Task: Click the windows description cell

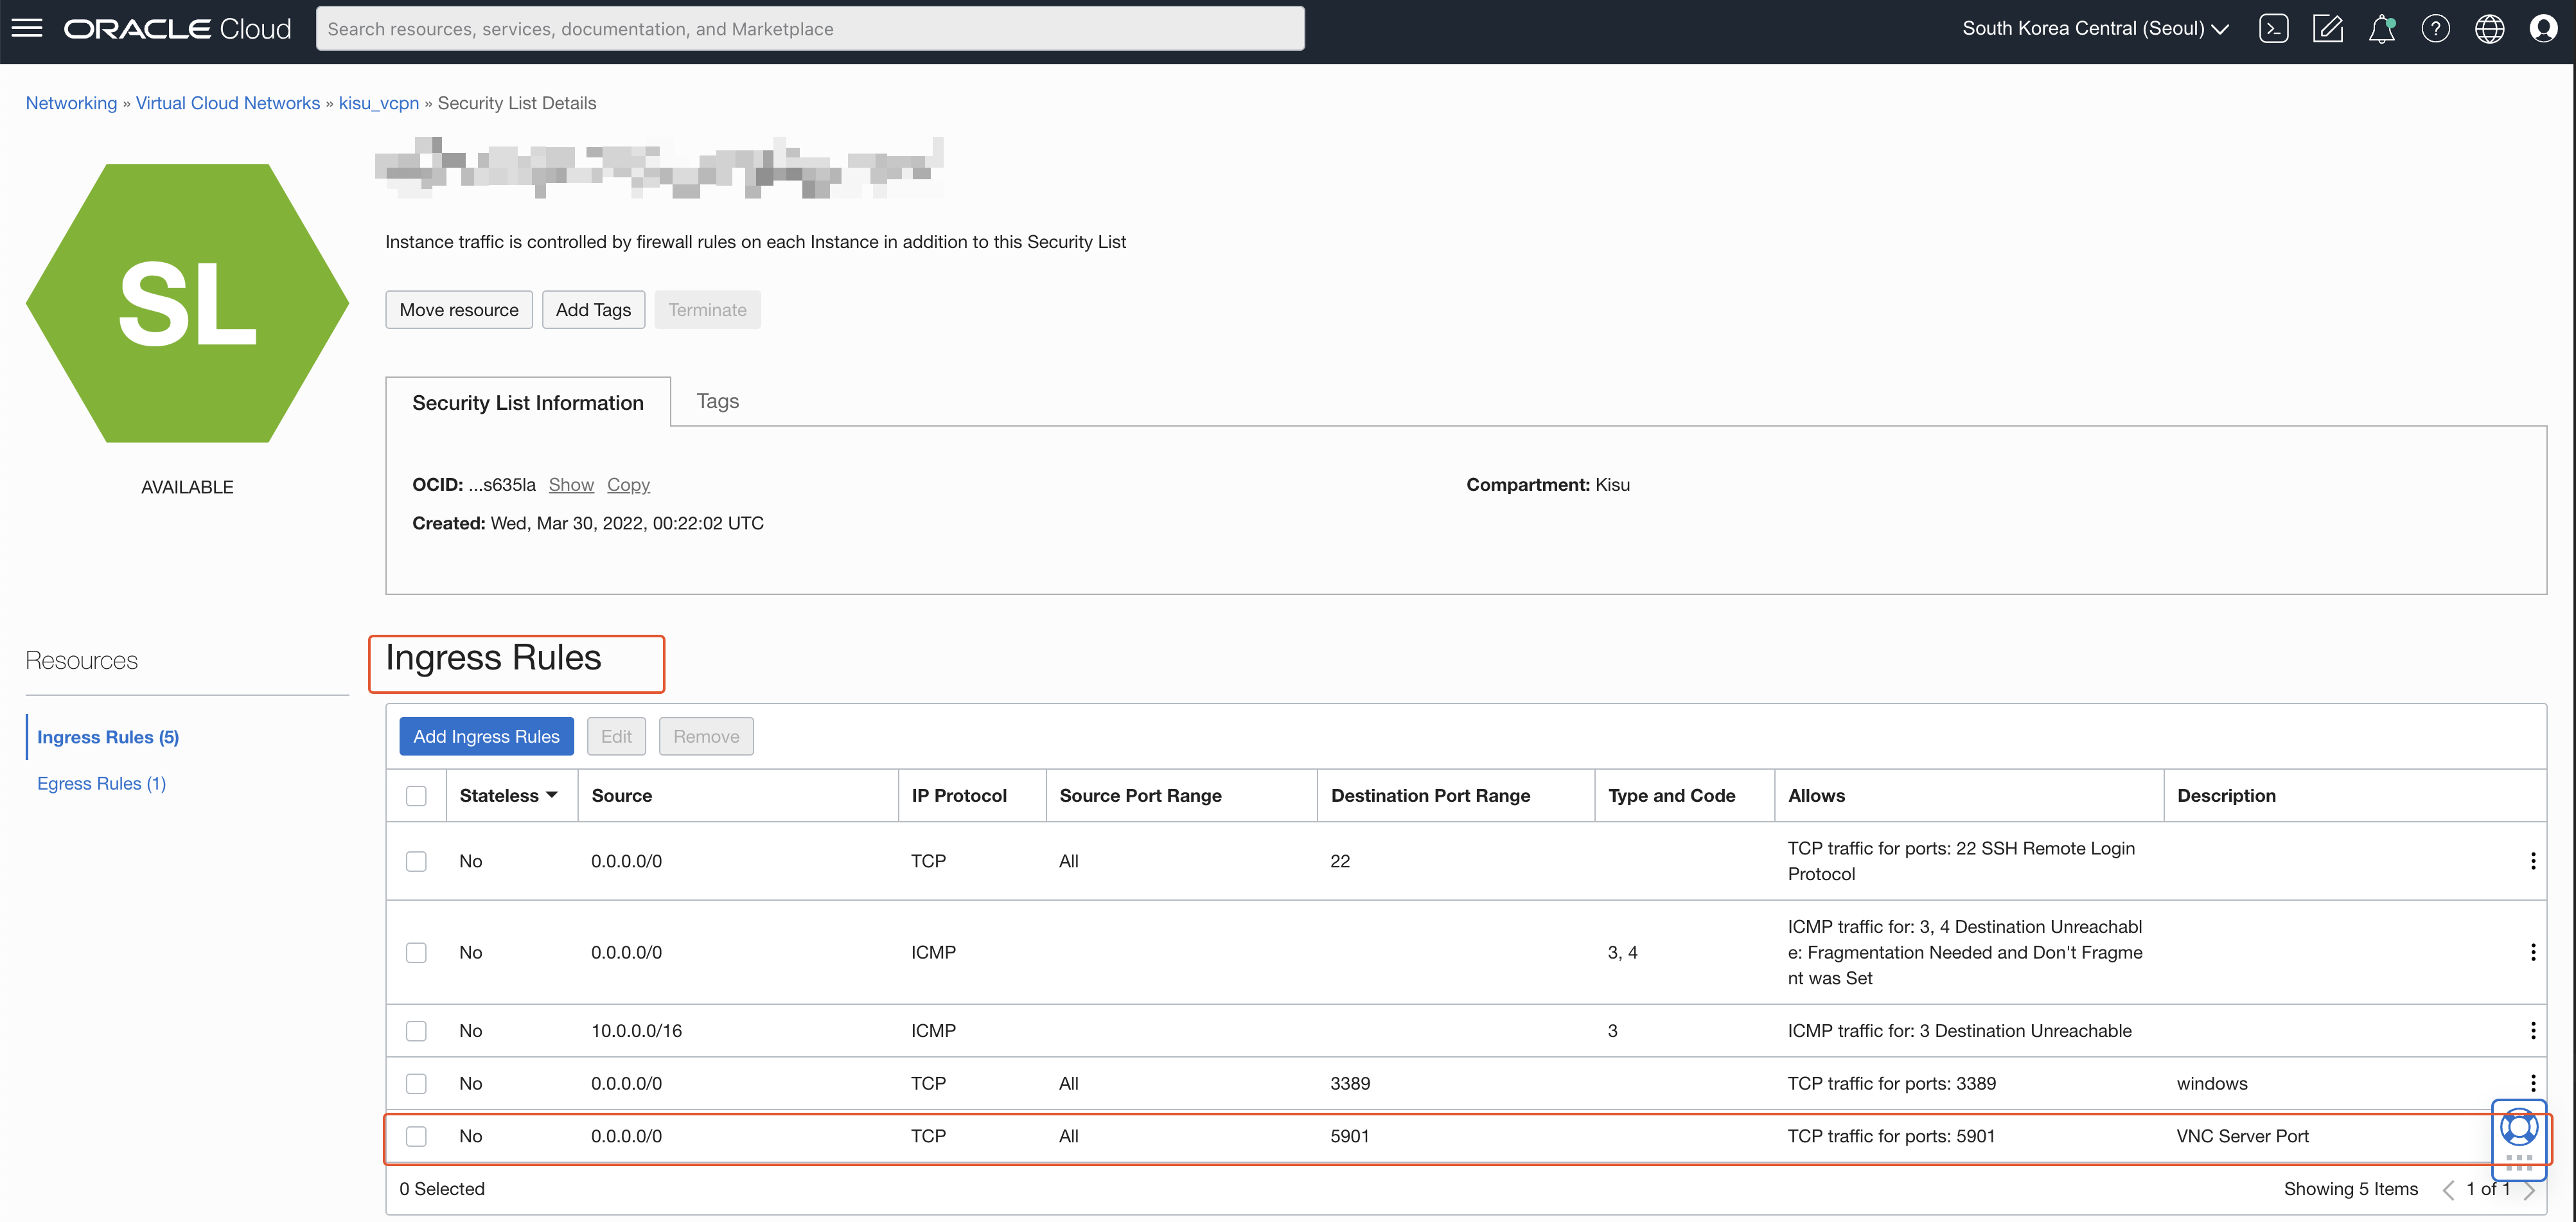Action: click(x=2212, y=1083)
